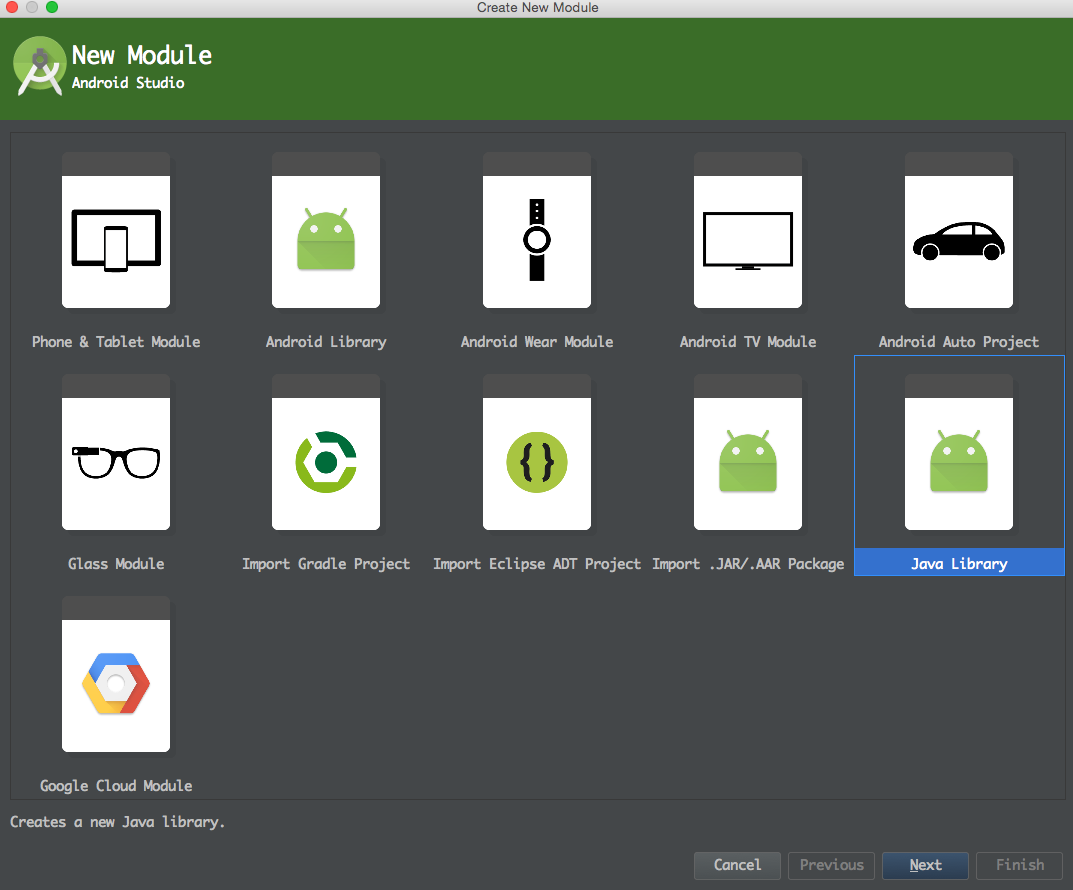Click the Android Studio logo in header
The image size is (1073, 890).
click(x=40, y=67)
